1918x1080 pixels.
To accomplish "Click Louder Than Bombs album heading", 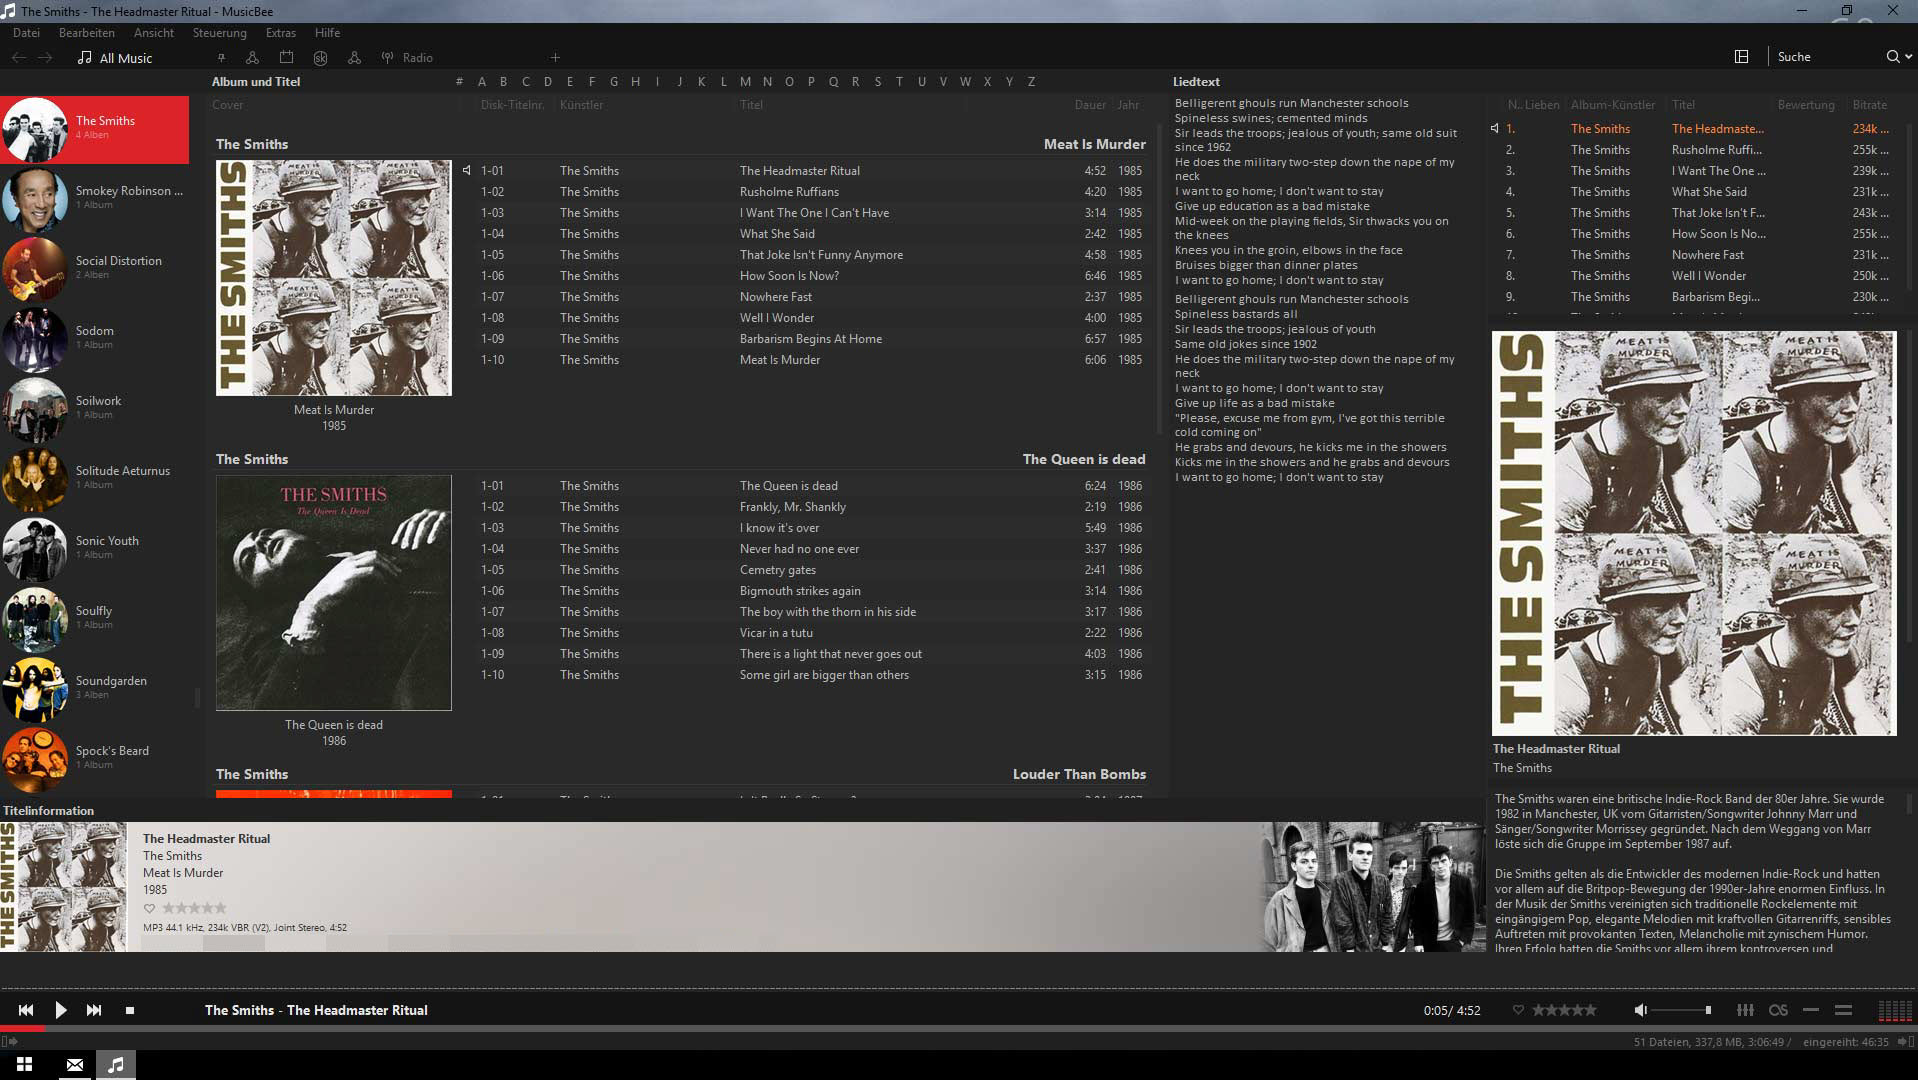I will tap(1079, 774).
